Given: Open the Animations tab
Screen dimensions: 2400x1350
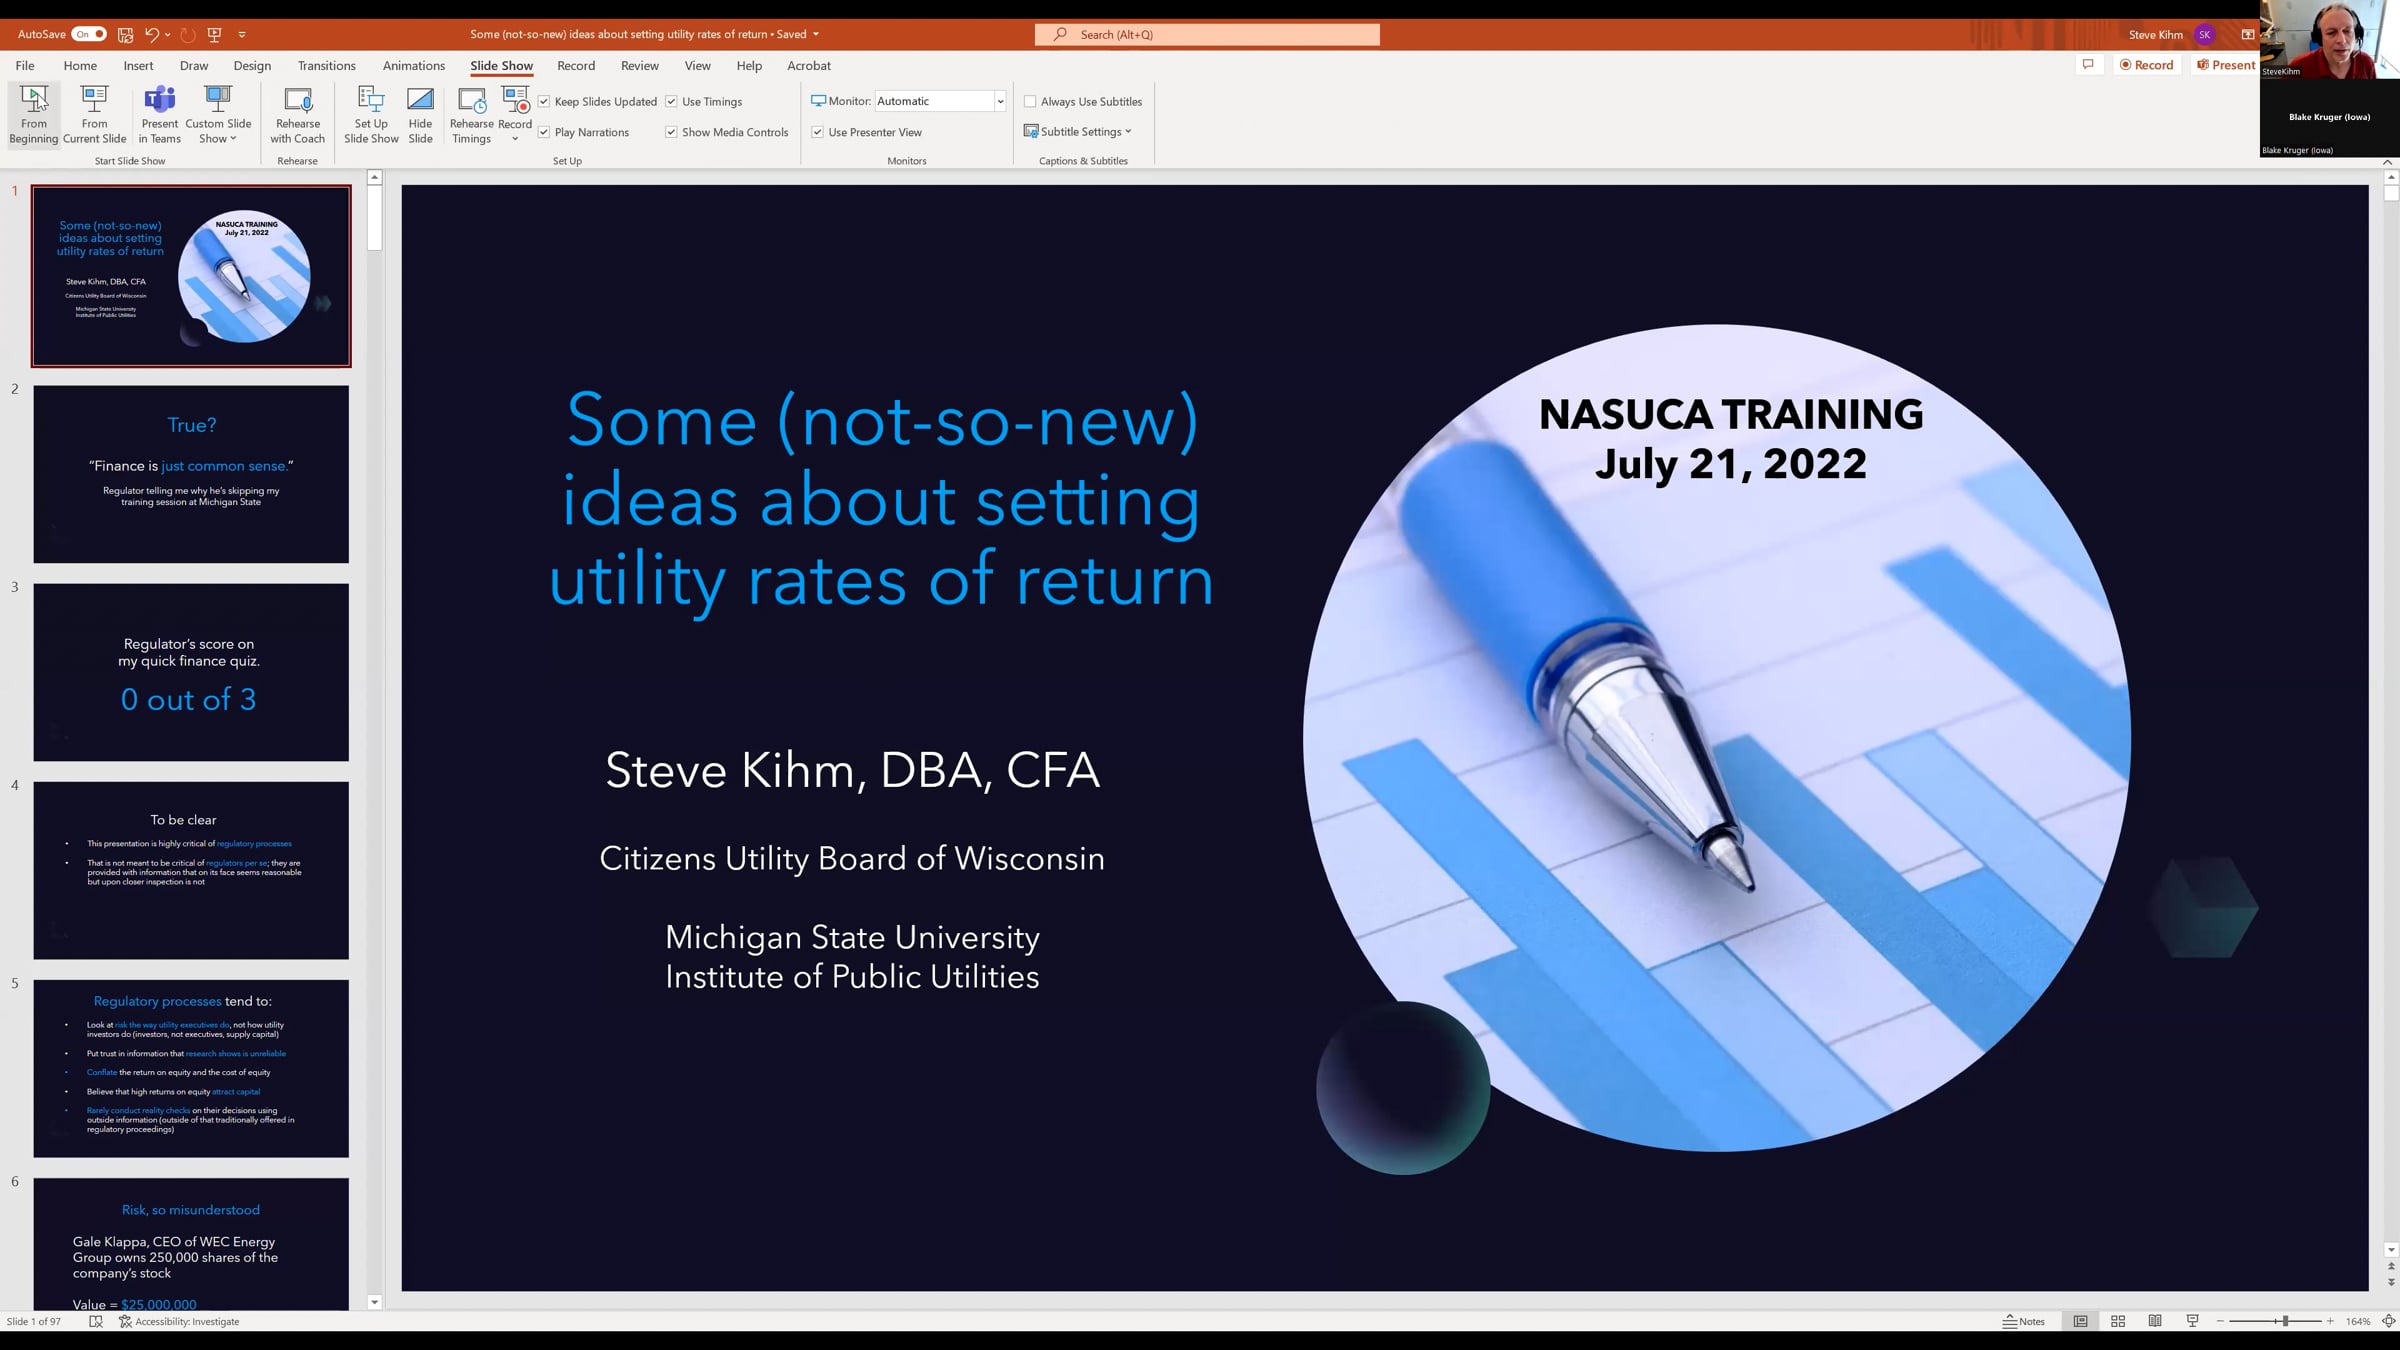Looking at the screenshot, I should (414, 65).
